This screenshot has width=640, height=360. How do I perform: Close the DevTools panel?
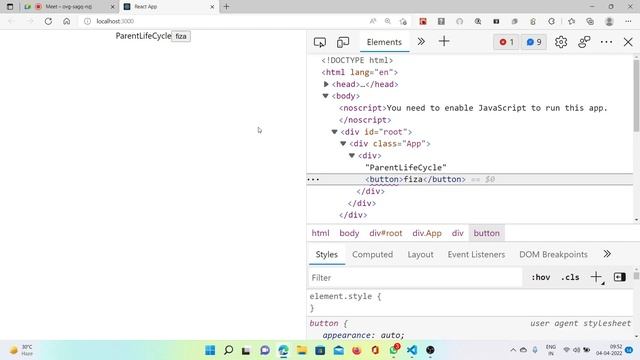point(628,42)
